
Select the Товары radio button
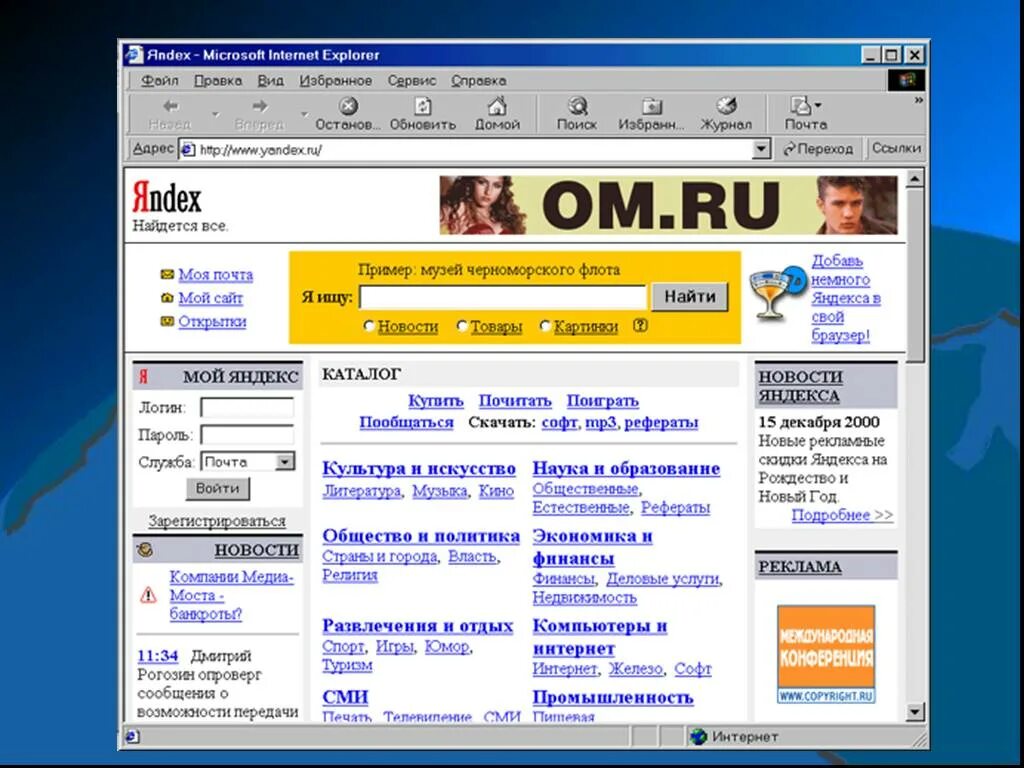click(462, 325)
